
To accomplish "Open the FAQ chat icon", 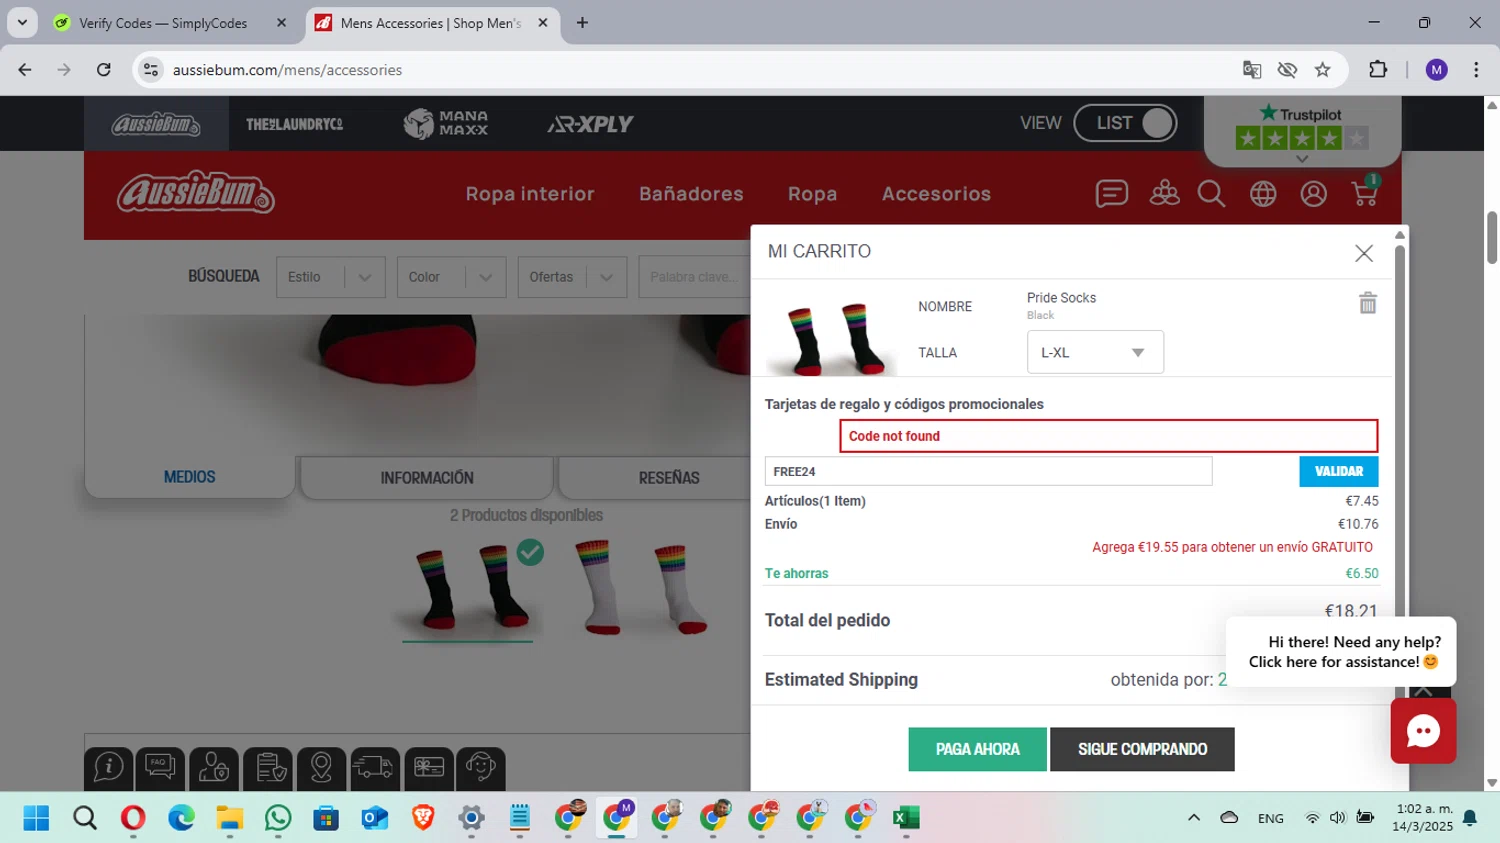I will (160, 768).
